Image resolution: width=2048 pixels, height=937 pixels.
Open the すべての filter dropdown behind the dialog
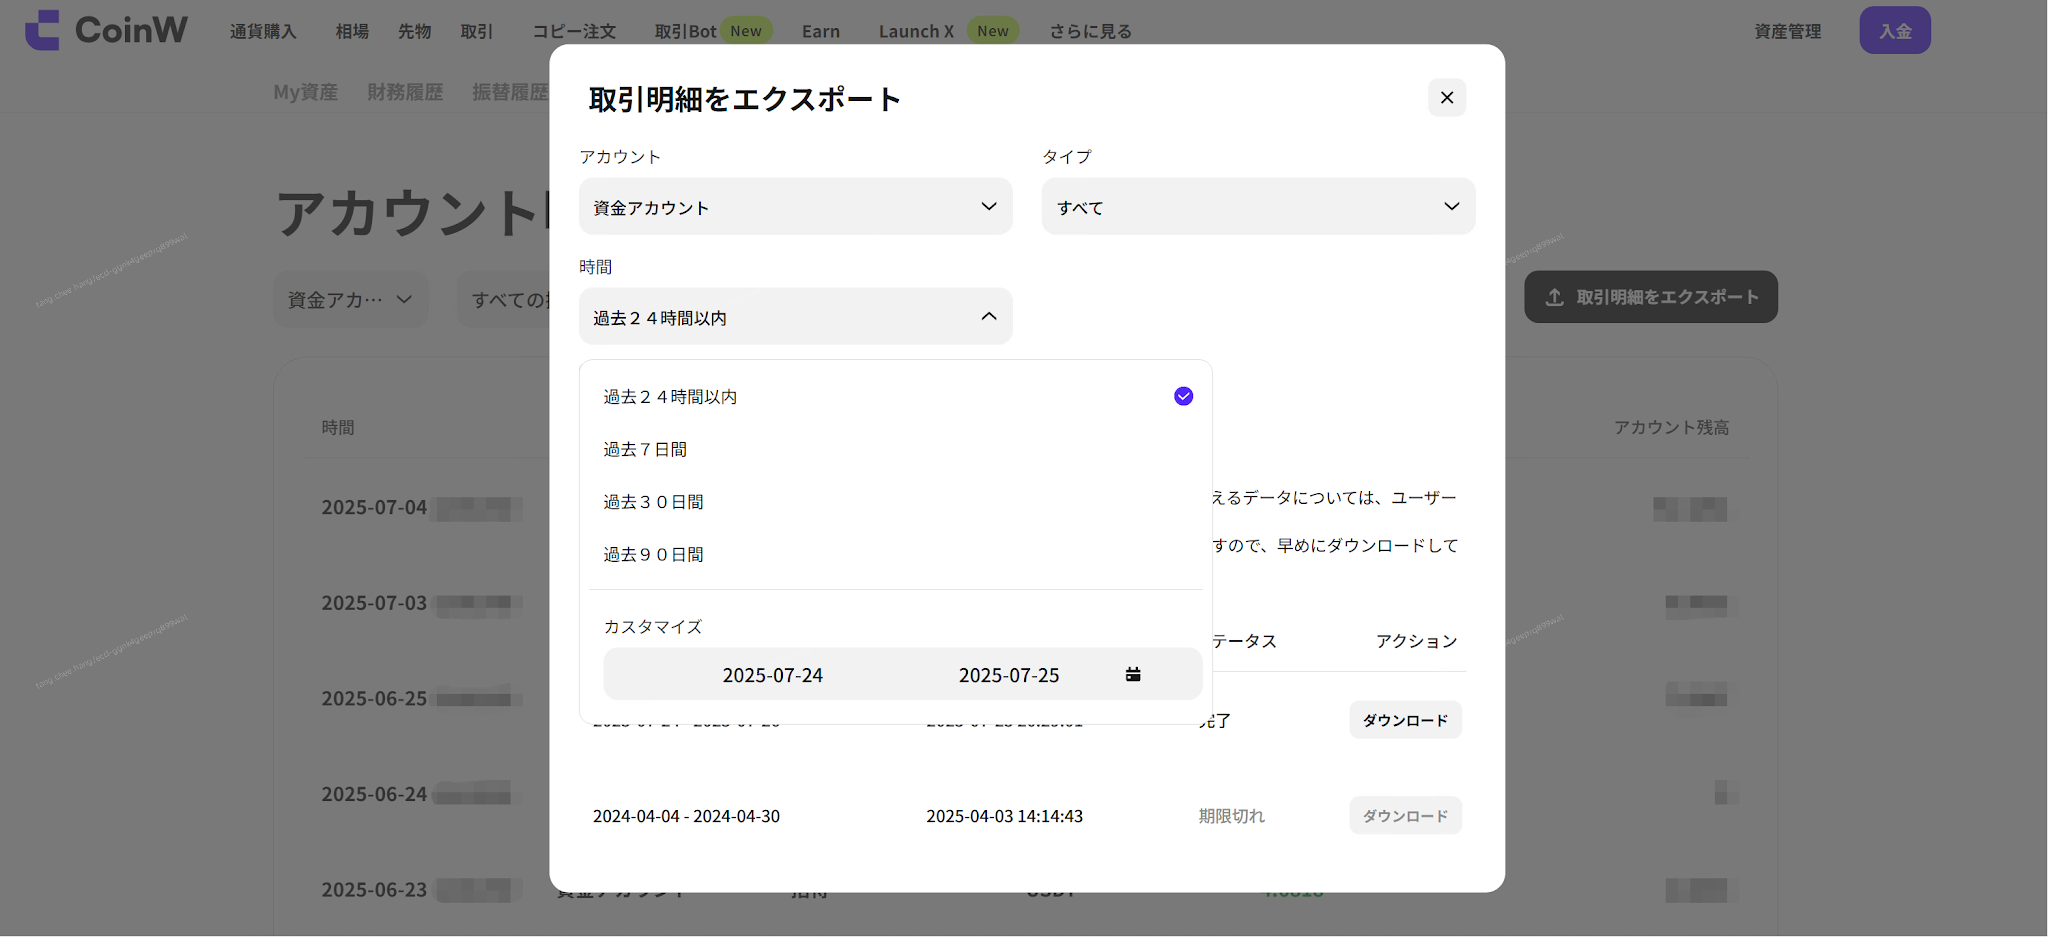point(505,299)
